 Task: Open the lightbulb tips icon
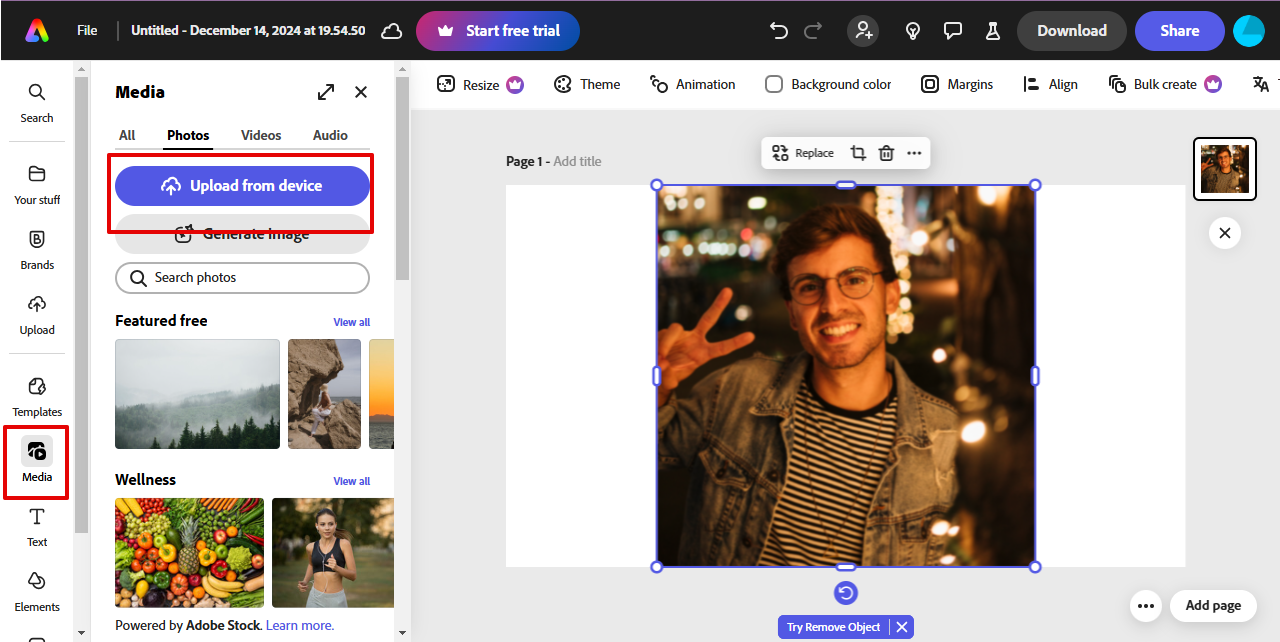[x=913, y=31]
